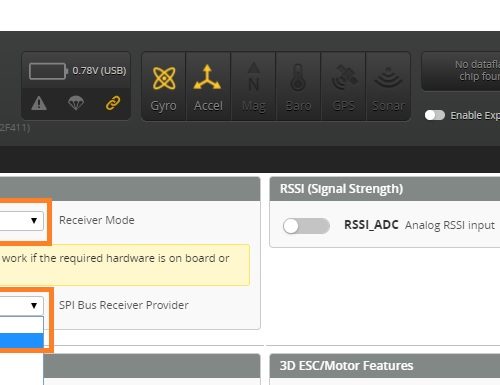This screenshot has width=500, height=385.
Task: Click the Baro sensor icon
Action: click(298, 77)
